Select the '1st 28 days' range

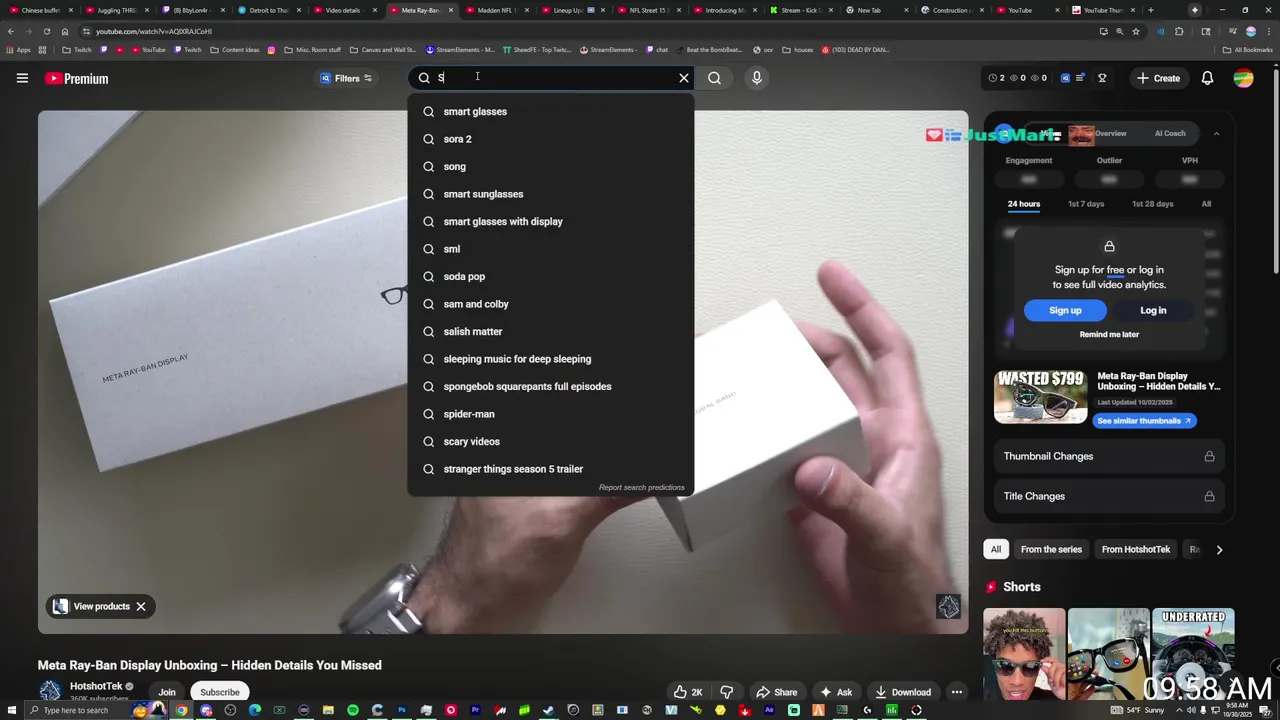click(1153, 204)
